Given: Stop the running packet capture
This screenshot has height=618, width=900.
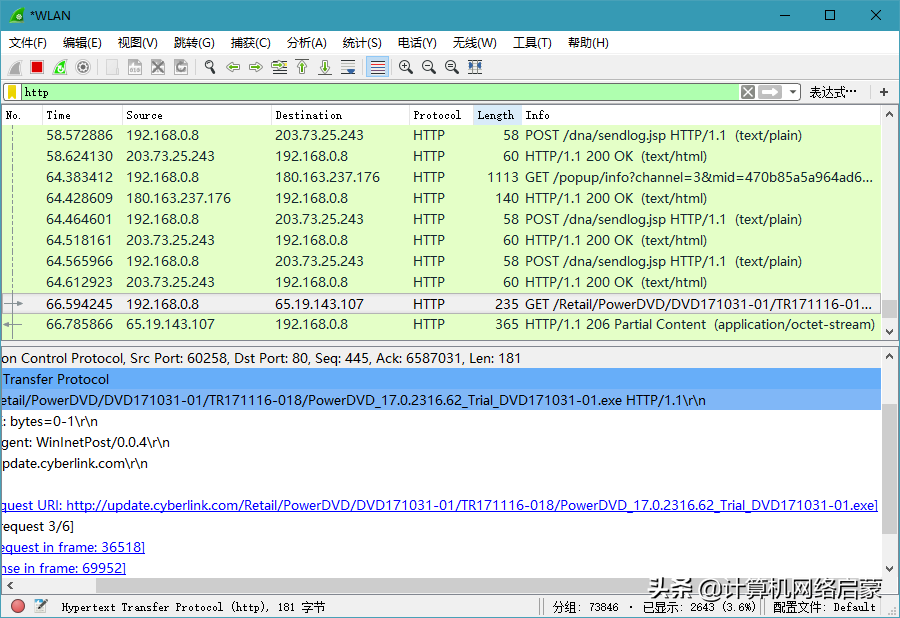Looking at the screenshot, I should [35, 67].
